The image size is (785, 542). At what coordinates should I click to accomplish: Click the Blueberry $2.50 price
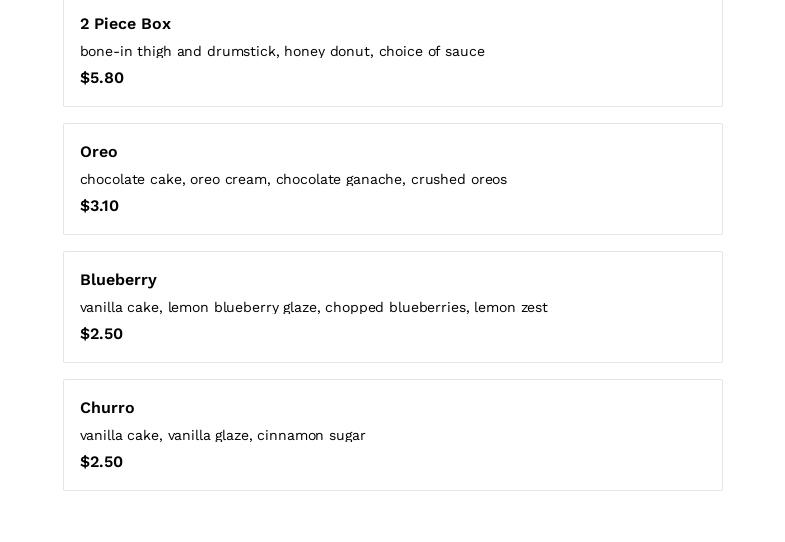tap(101, 334)
